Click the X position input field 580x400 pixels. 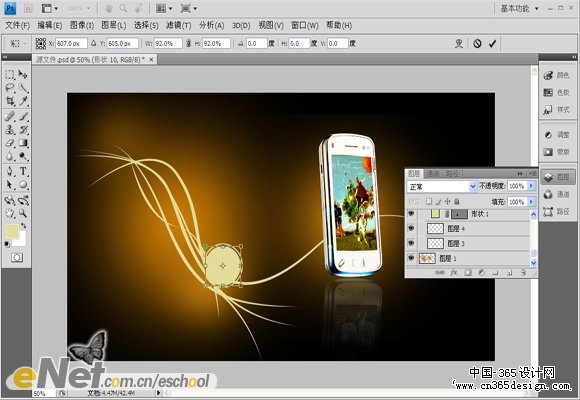click(71, 44)
